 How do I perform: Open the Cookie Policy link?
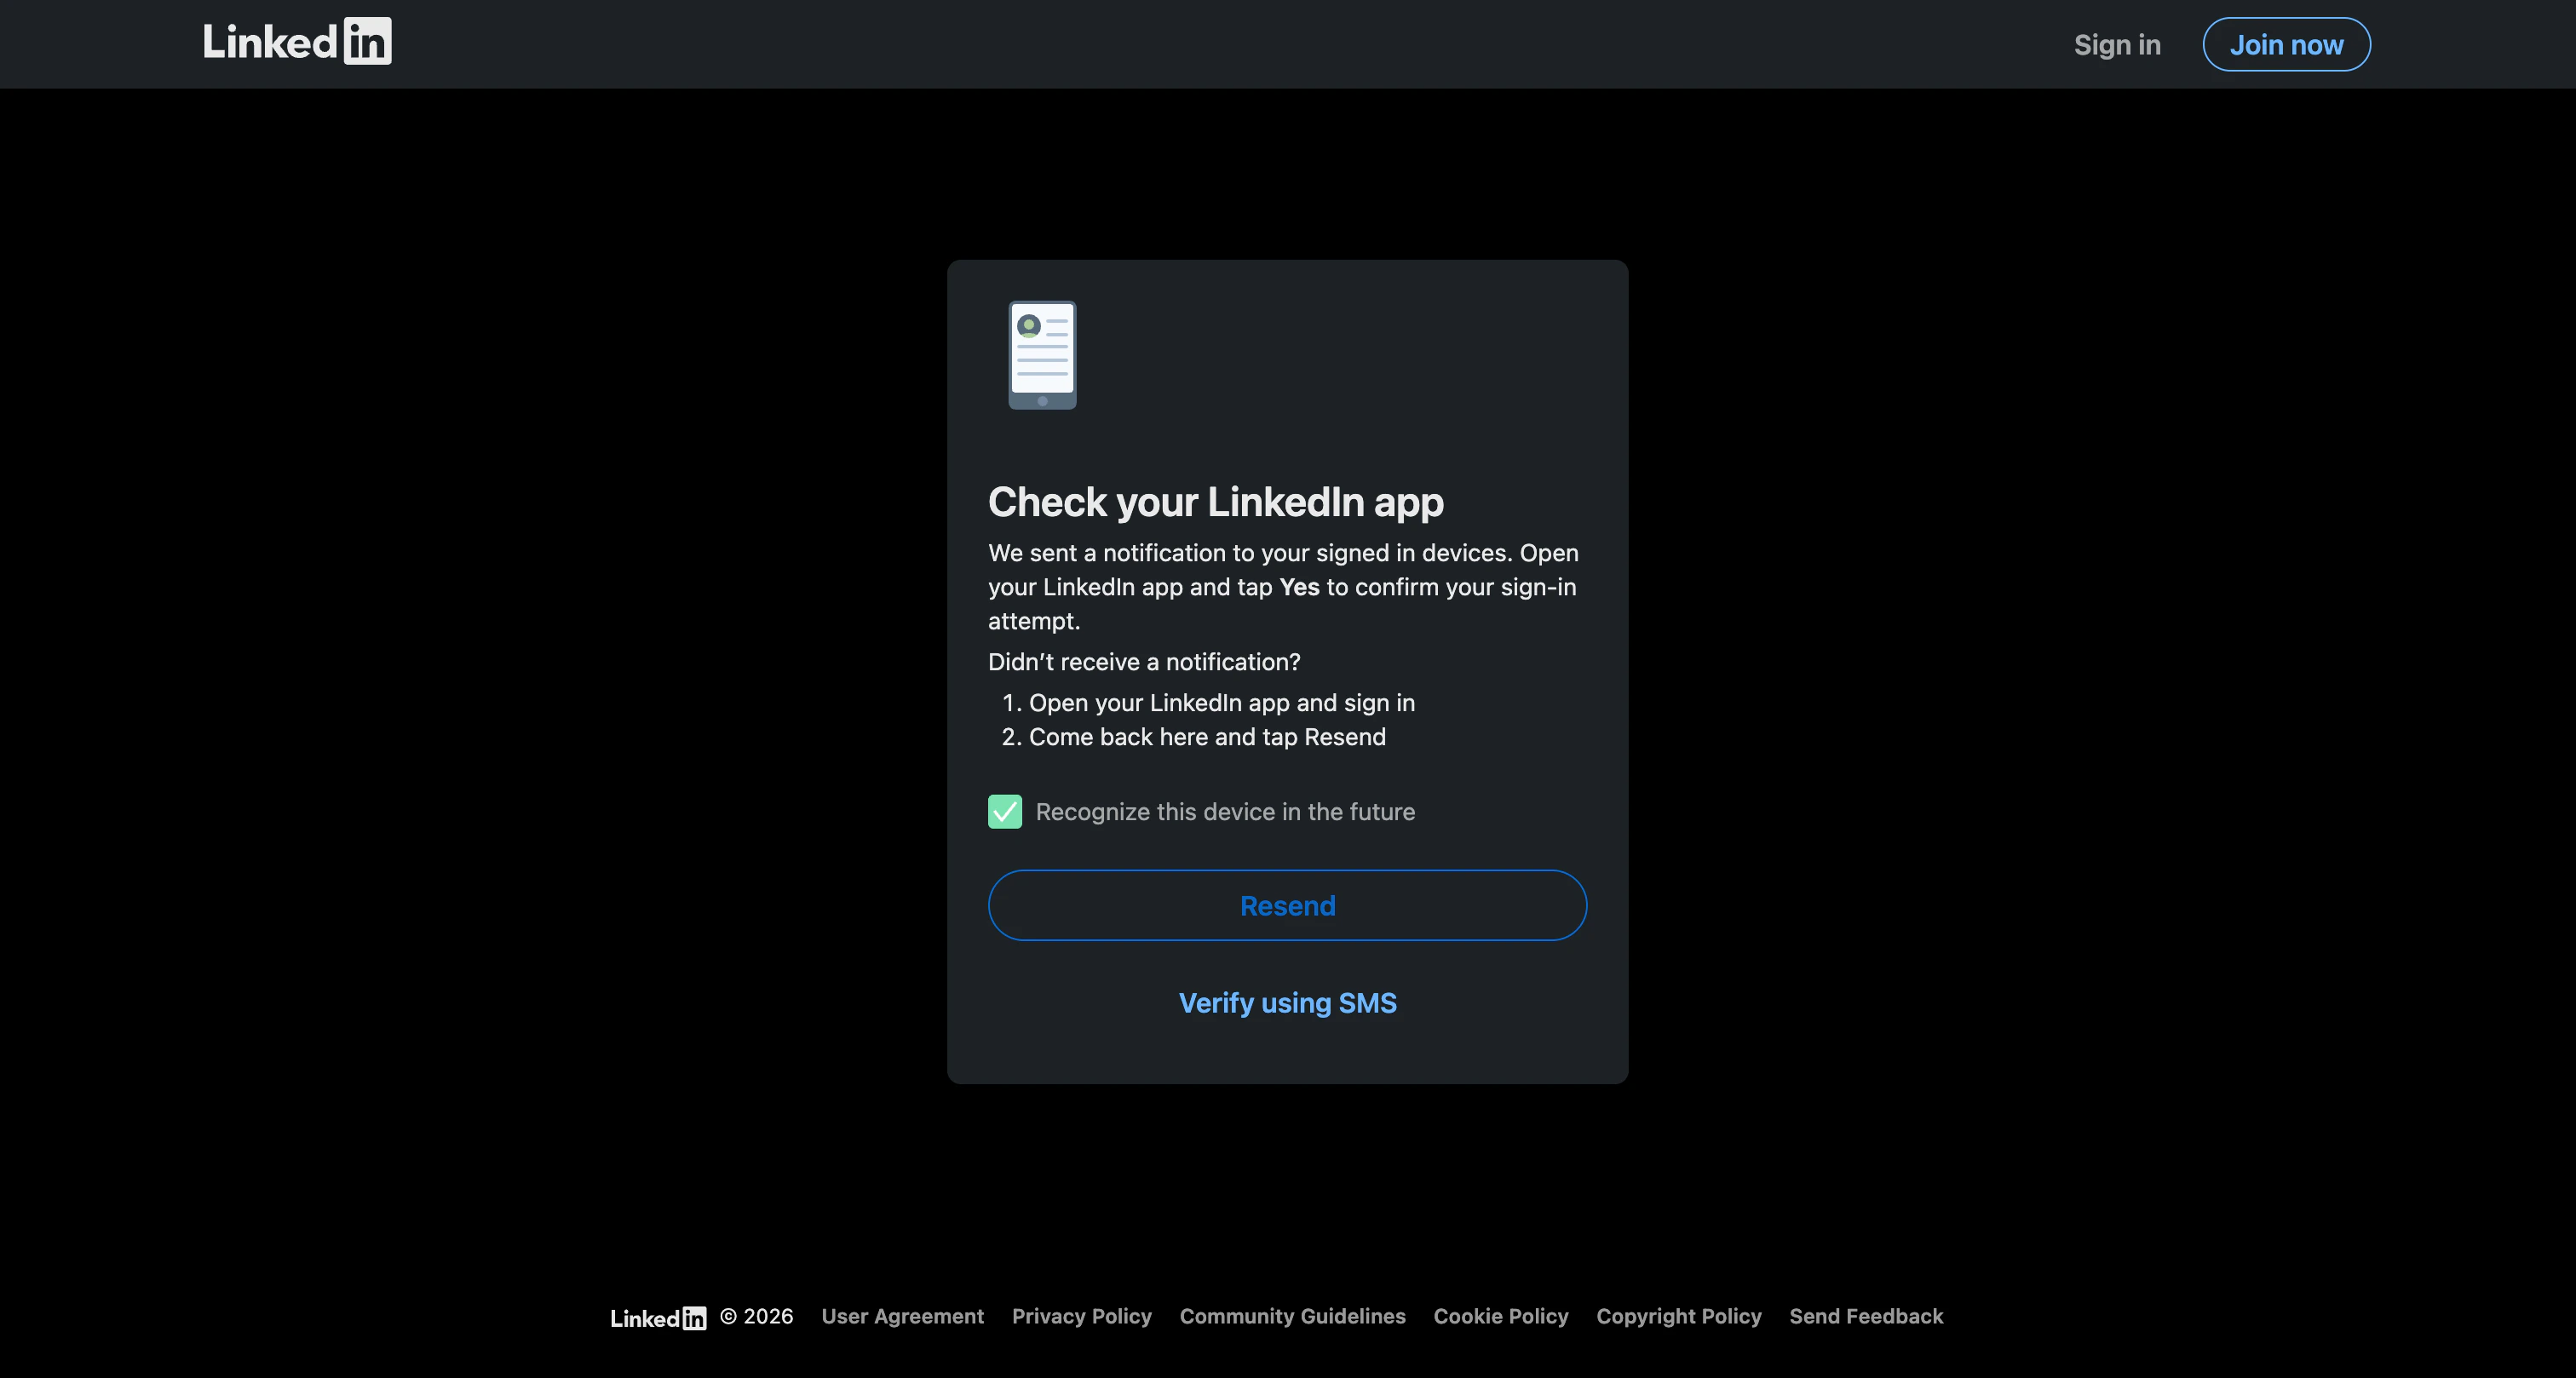(1500, 1316)
